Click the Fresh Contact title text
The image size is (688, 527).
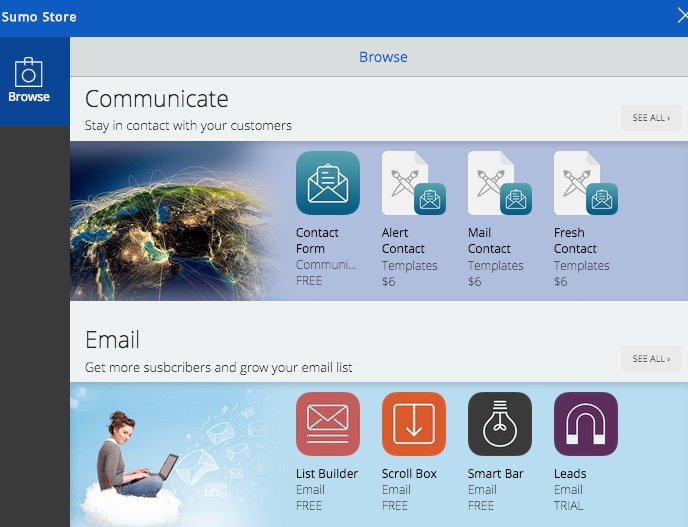click(x=575, y=240)
